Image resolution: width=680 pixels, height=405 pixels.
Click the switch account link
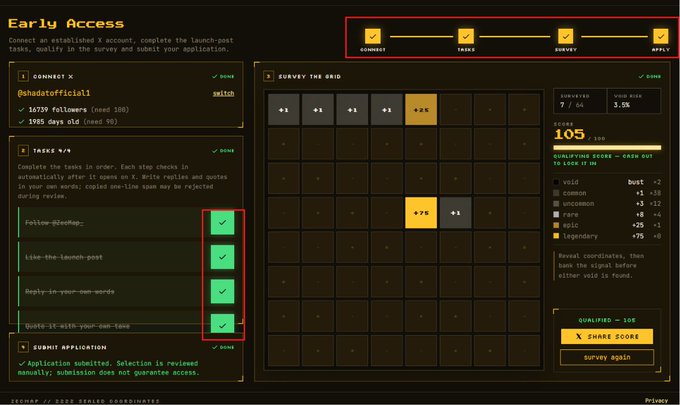223,93
